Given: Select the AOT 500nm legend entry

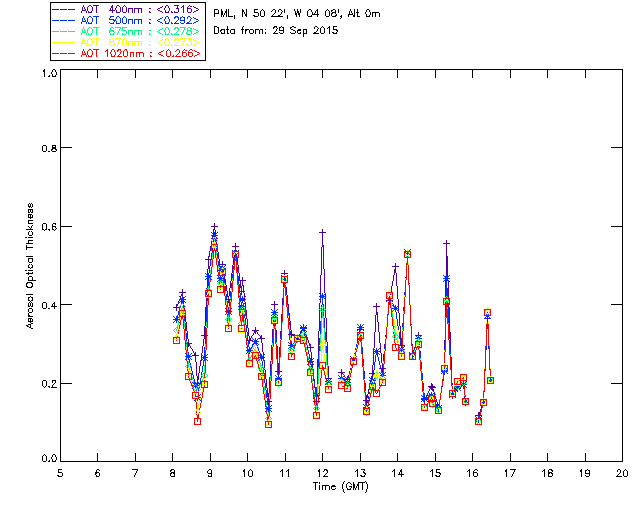Looking at the screenshot, I should [146, 20].
